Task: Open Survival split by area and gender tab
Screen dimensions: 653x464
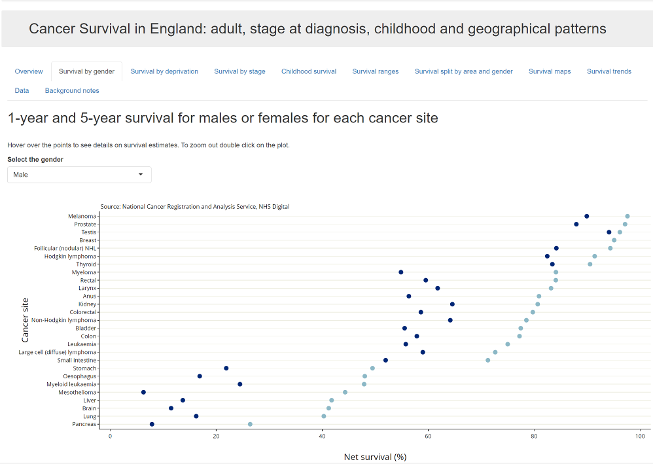Action: pos(464,71)
